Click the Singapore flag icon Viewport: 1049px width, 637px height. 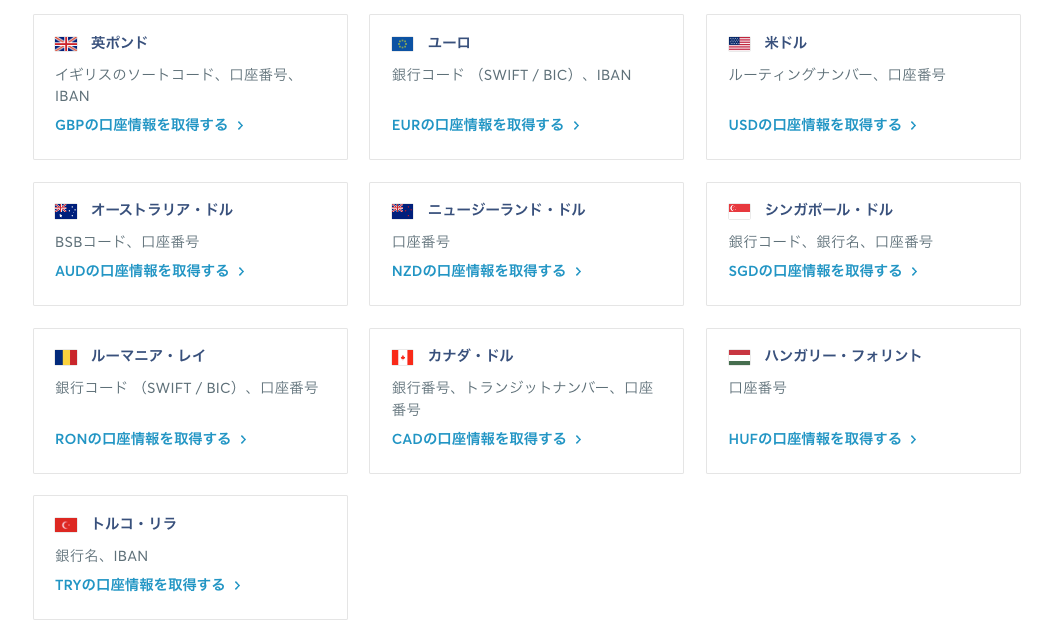[739, 211]
